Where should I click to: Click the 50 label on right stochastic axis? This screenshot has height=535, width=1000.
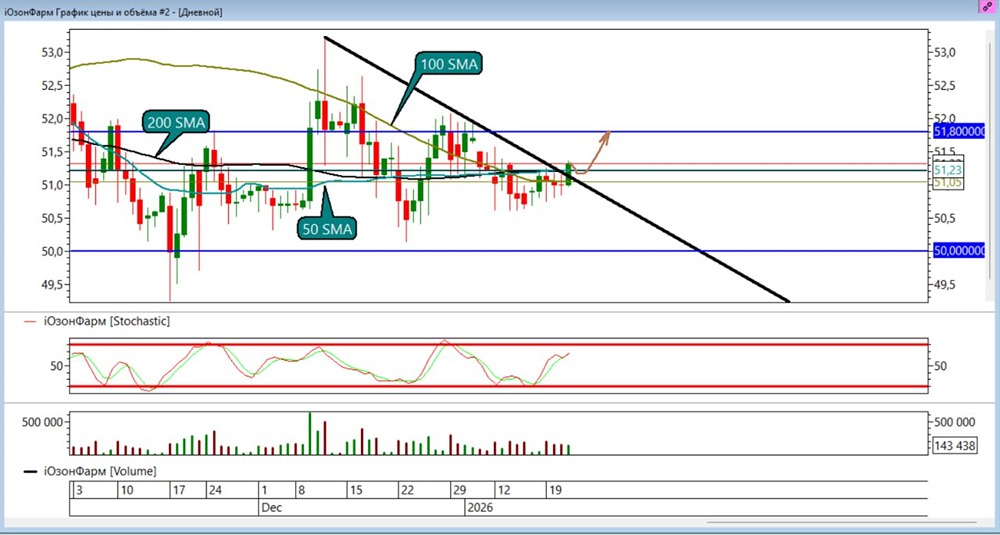coord(941,365)
